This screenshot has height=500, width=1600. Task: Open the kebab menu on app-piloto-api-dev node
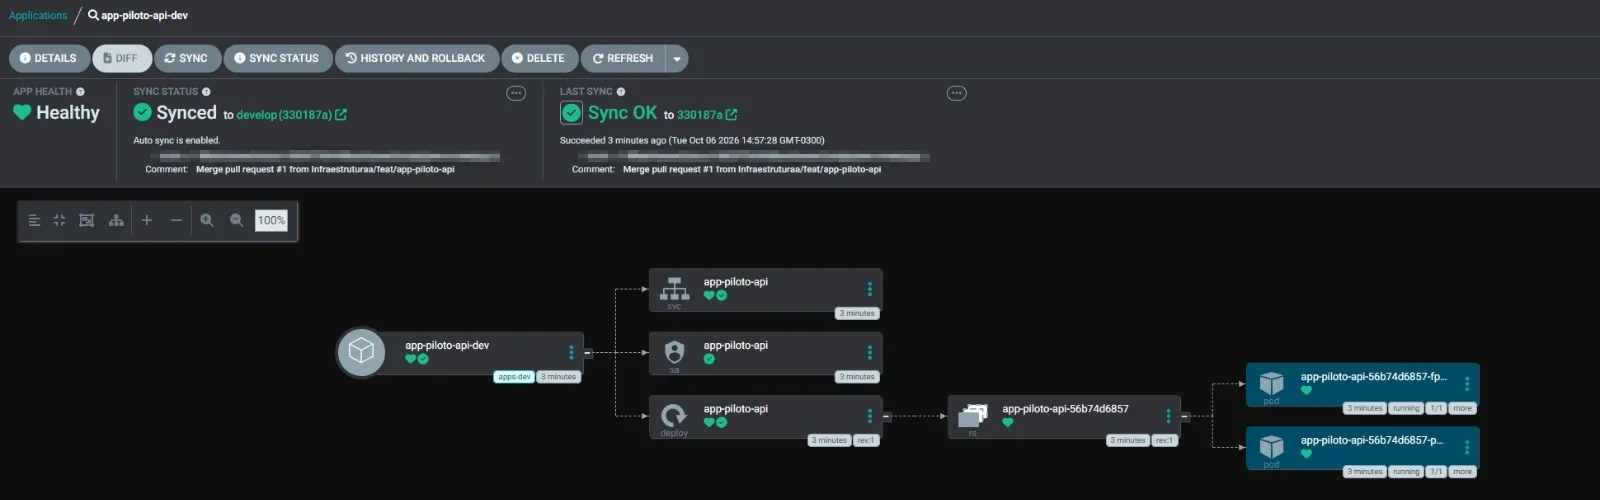[571, 352]
